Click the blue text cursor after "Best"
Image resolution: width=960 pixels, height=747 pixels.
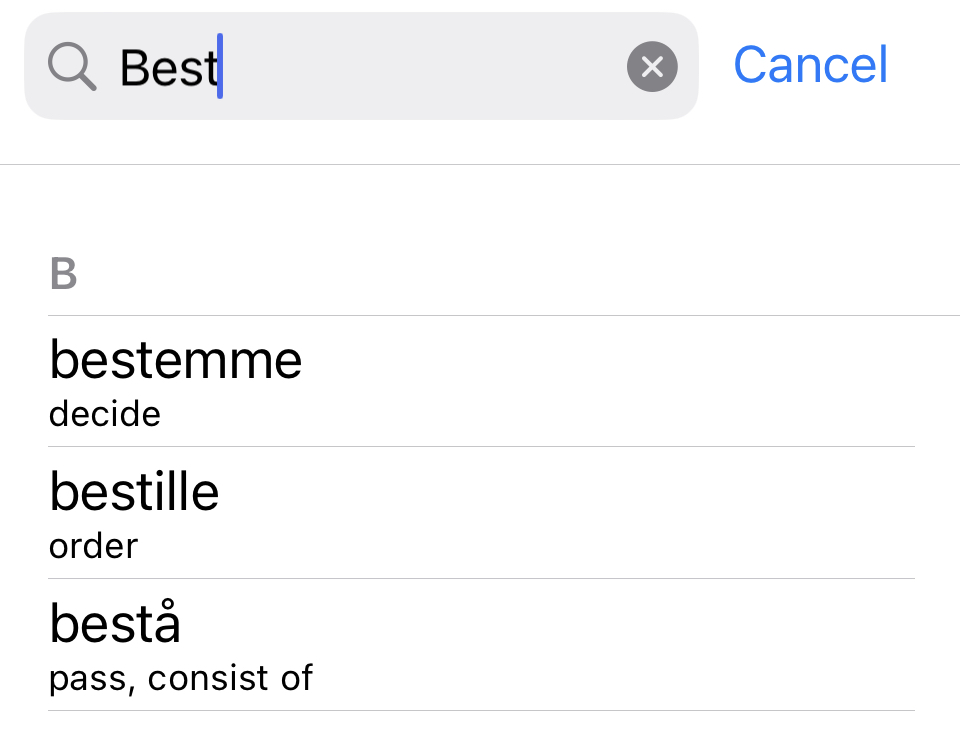click(220, 67)
